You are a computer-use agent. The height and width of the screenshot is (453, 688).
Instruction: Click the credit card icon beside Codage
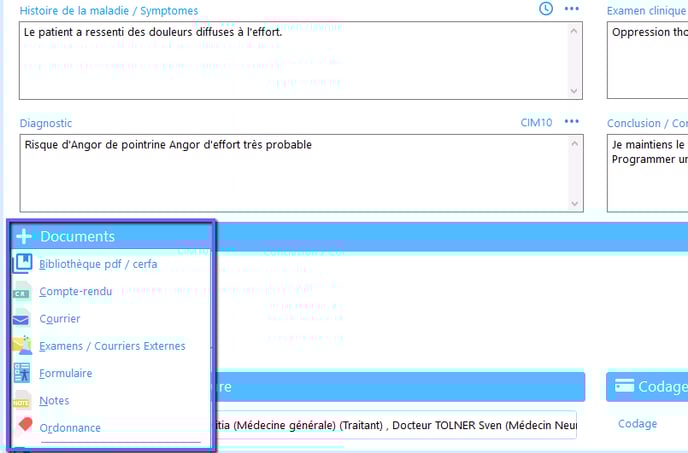(x=625, y=387)
